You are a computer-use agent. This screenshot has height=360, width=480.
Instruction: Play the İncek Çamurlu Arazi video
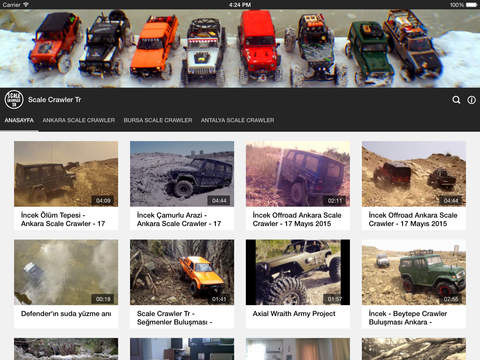182,174
